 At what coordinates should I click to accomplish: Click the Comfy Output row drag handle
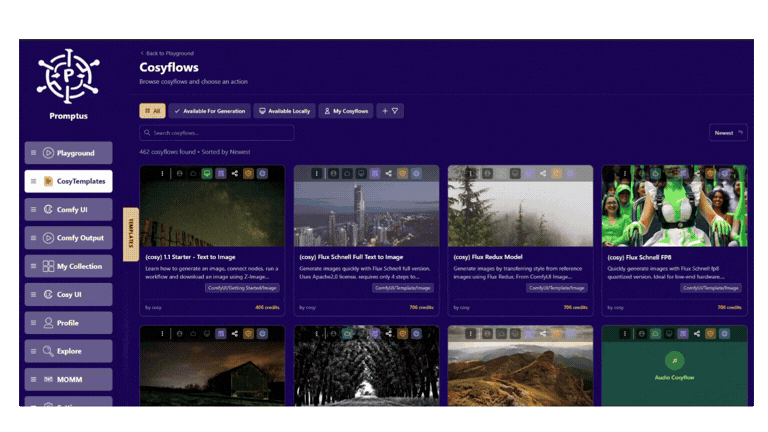(33, 238)
